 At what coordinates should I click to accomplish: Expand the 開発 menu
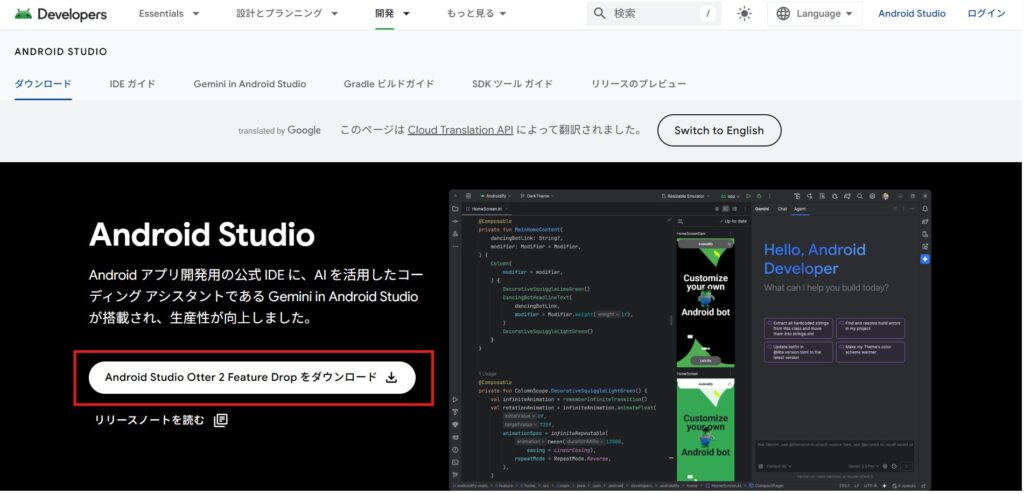coord(392,14)
